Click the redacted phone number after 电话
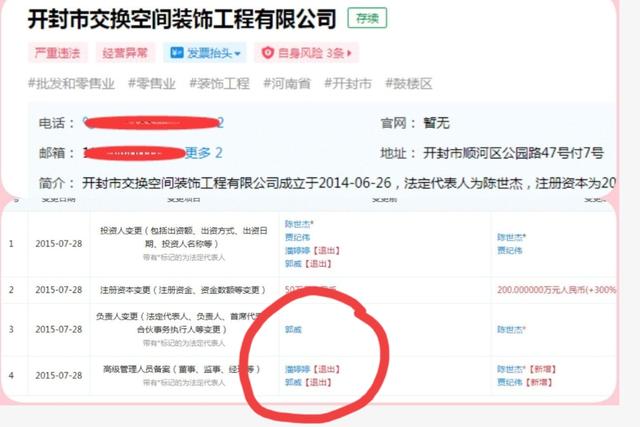This screenshot has height=427, width=640. coord(153,122)
